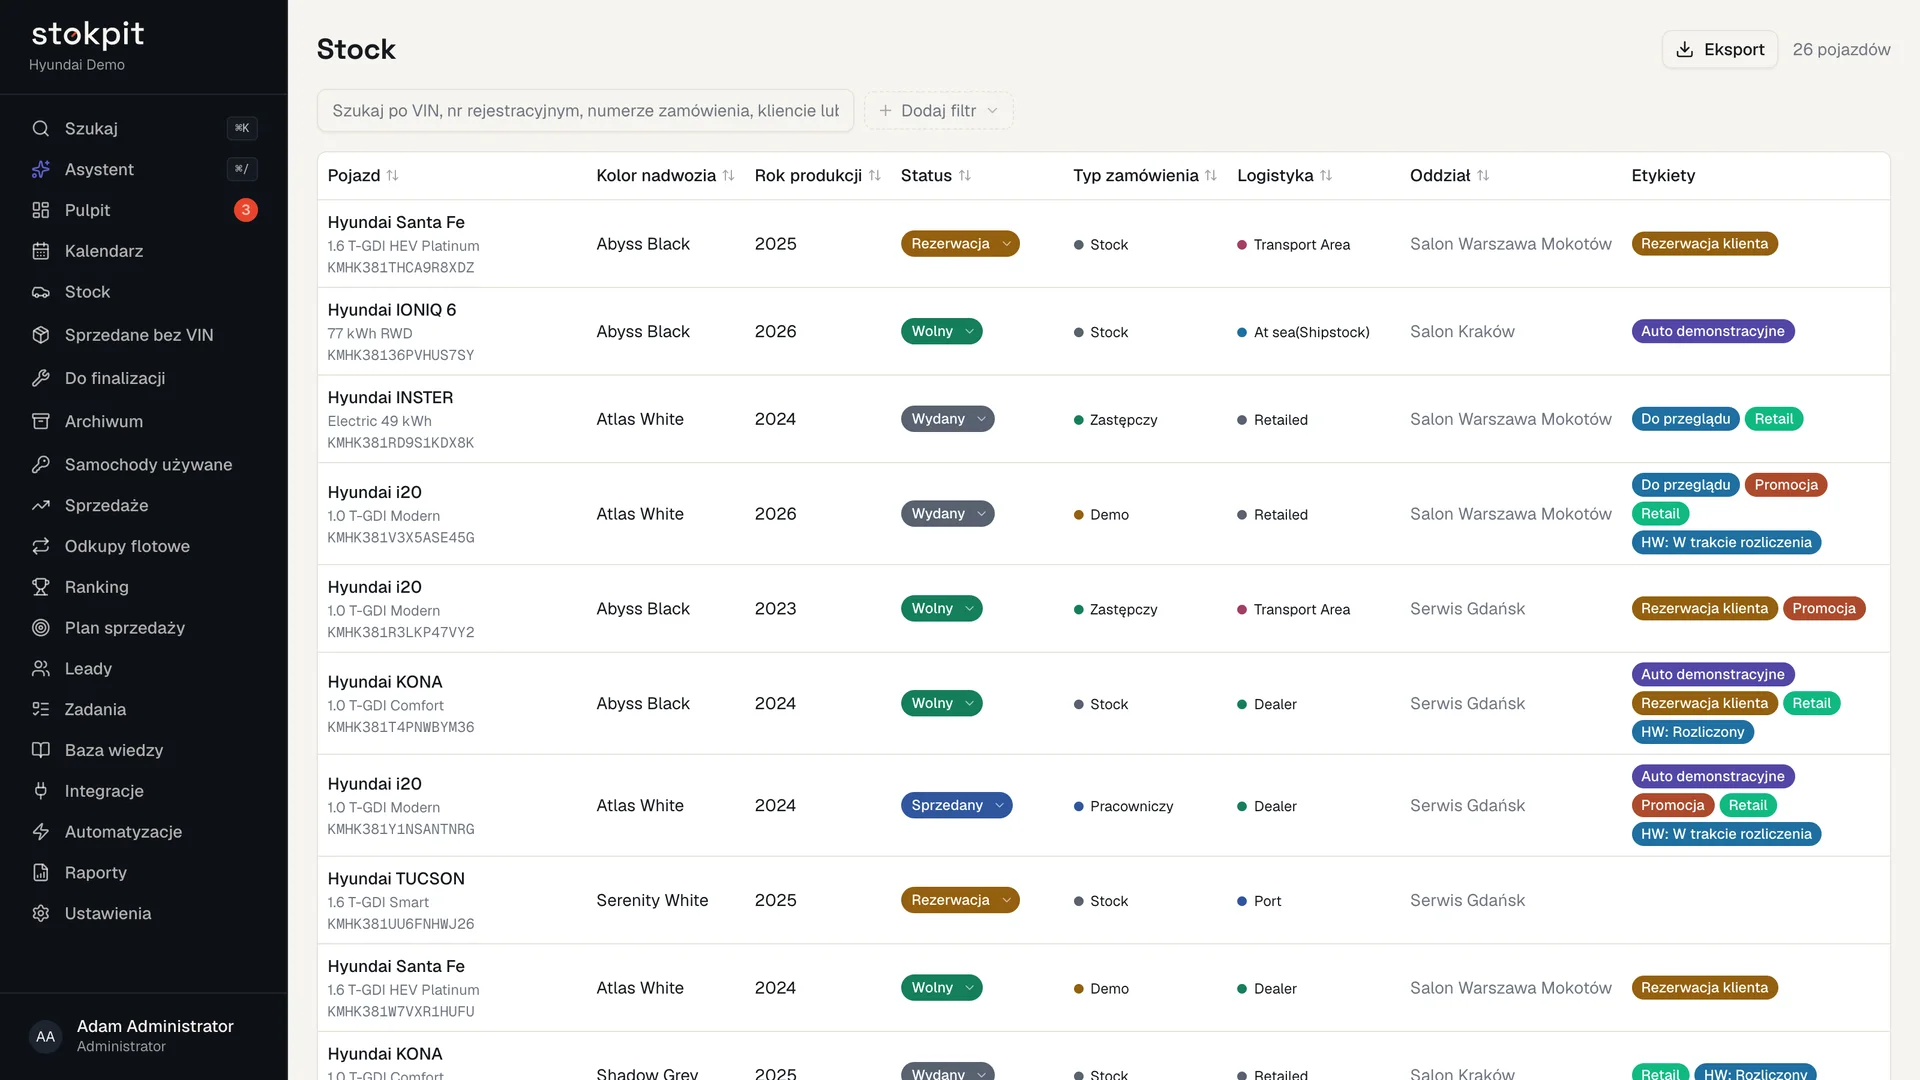The height and width of the screenshot is (1080, 1920).
Task: Click the stokpit logo
Action: 88,34
